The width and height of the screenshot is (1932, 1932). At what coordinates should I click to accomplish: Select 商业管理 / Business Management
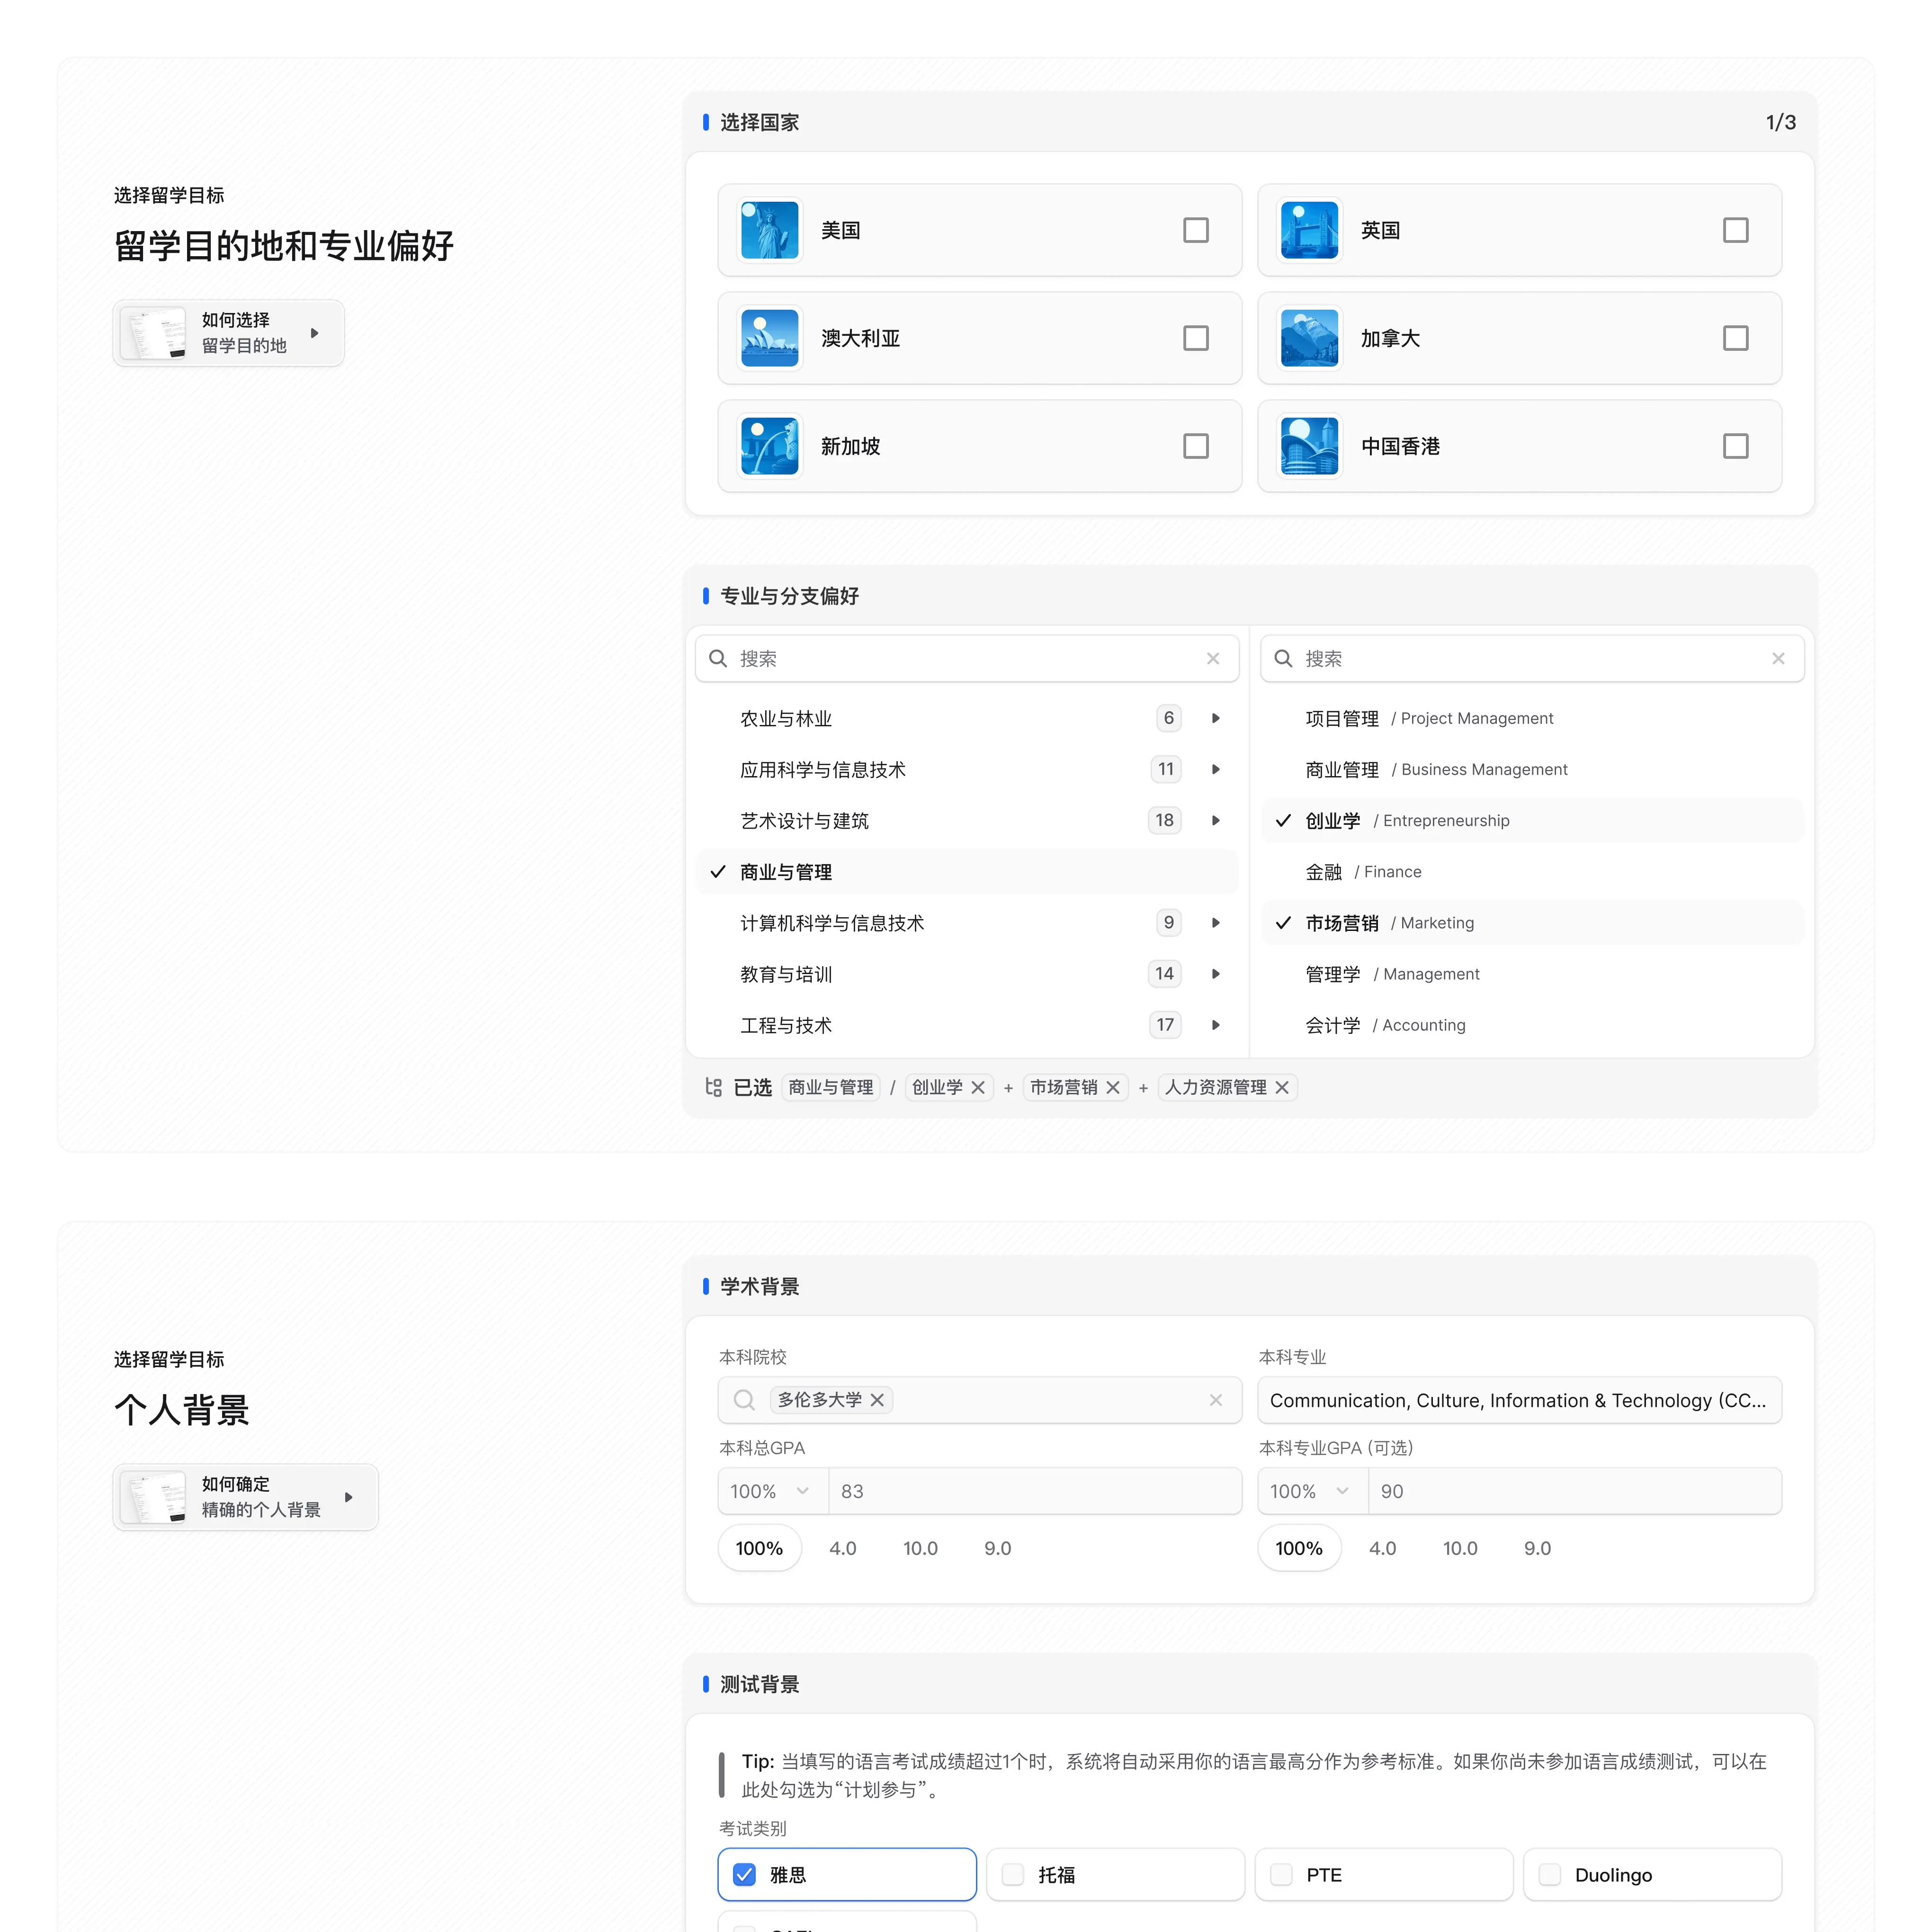tap(1532, 769)
